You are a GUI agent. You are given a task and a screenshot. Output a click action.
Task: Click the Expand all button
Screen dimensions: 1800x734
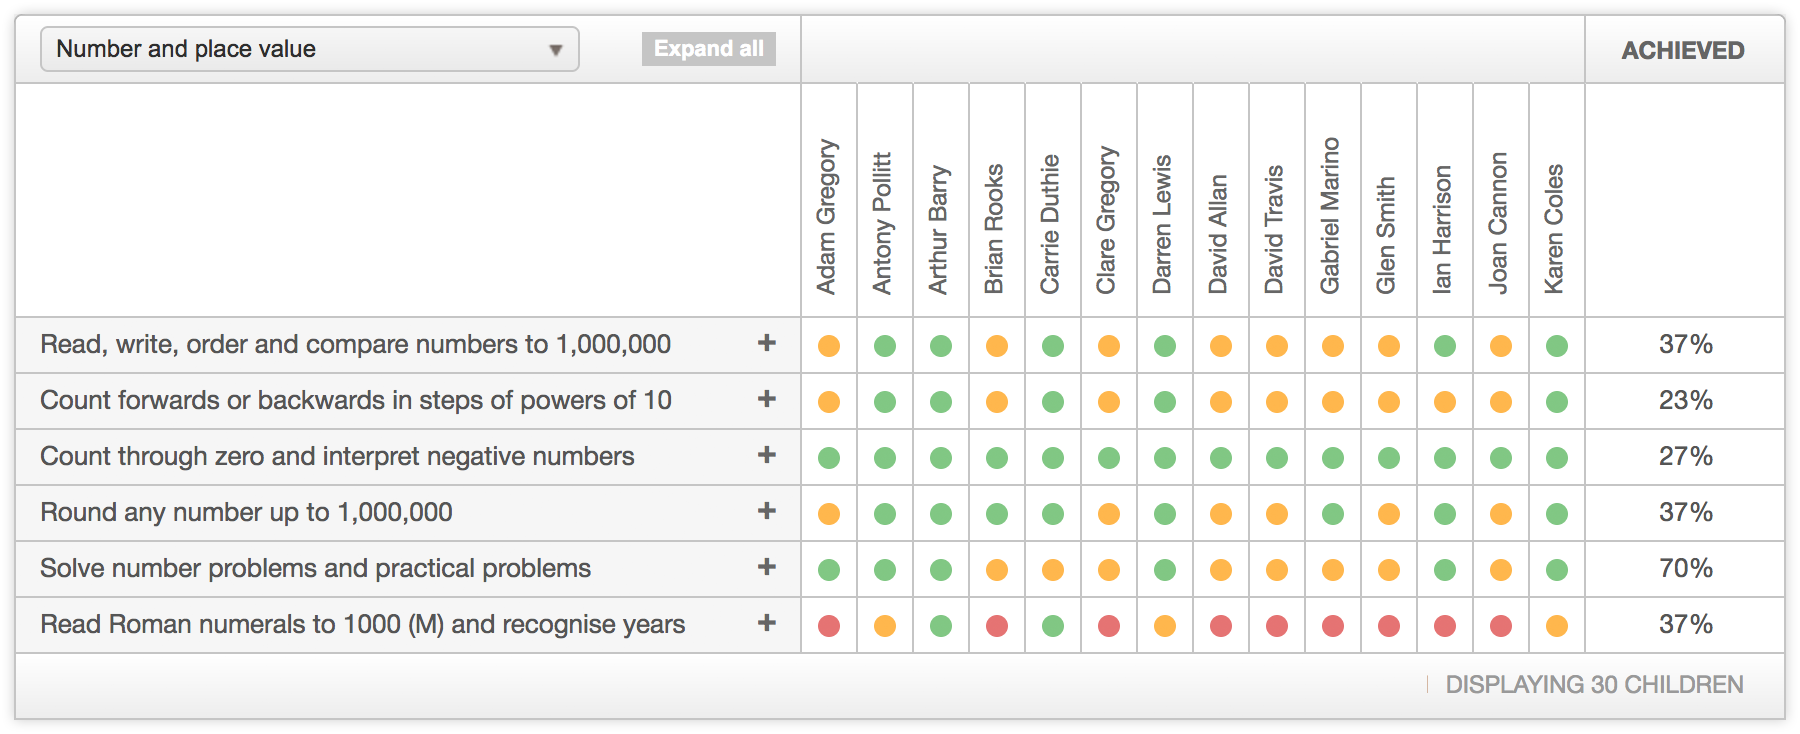pos(708,49)
